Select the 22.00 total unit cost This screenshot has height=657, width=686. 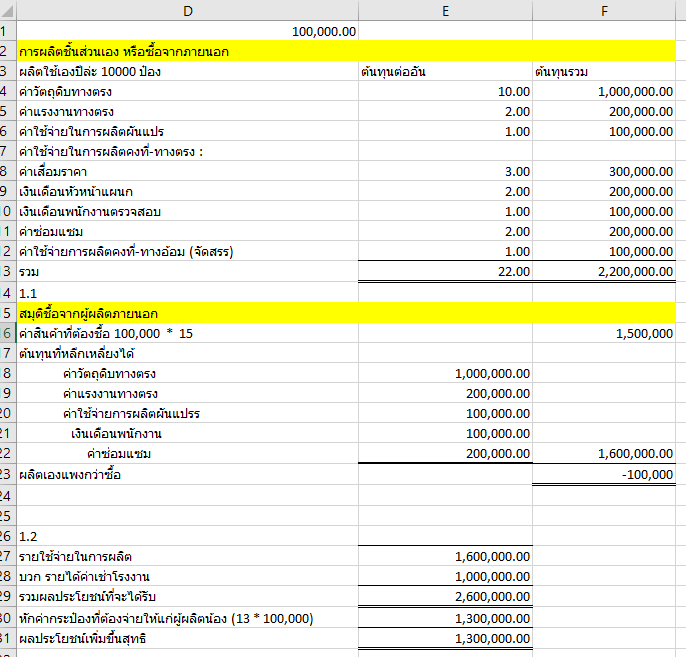(x=445, y=272)
